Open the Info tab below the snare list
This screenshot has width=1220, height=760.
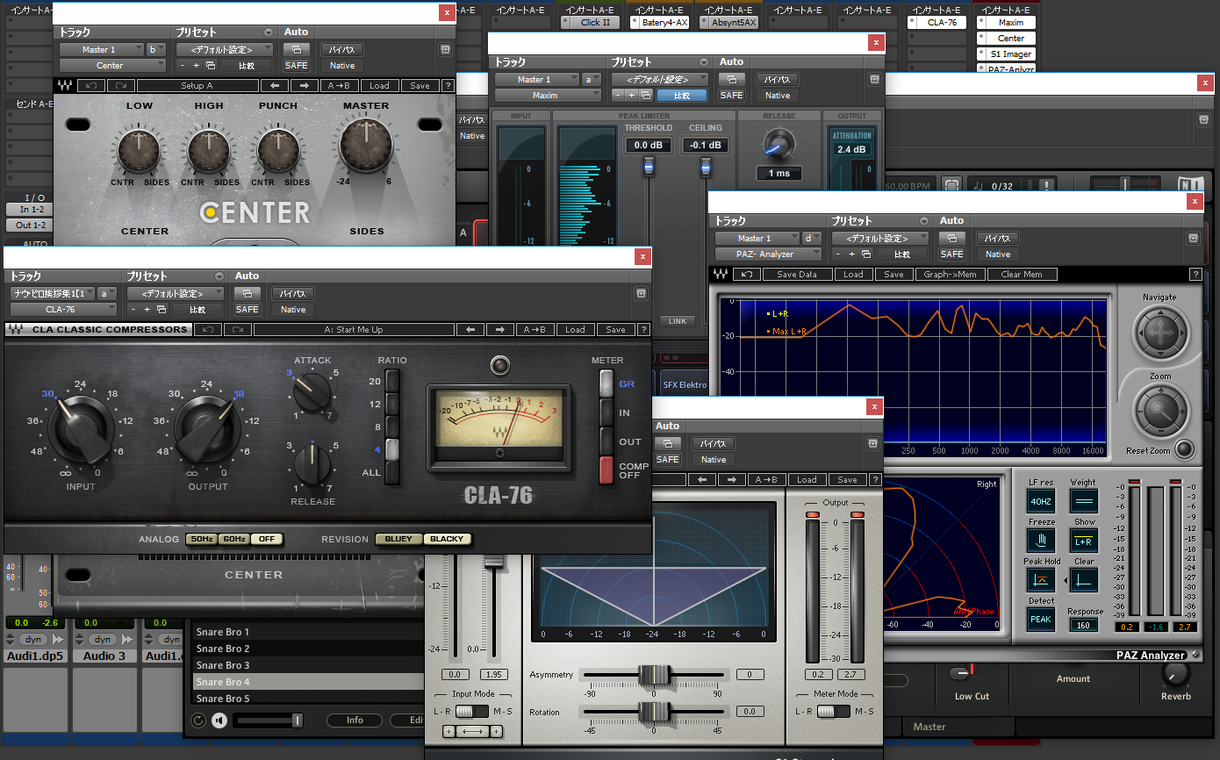pyautogui.click(x=355, y=720)
